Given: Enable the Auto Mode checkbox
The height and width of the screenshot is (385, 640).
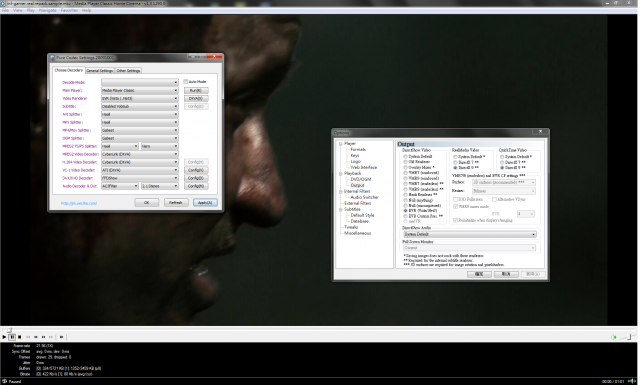Looking at the screenshot, I should 186,82.
